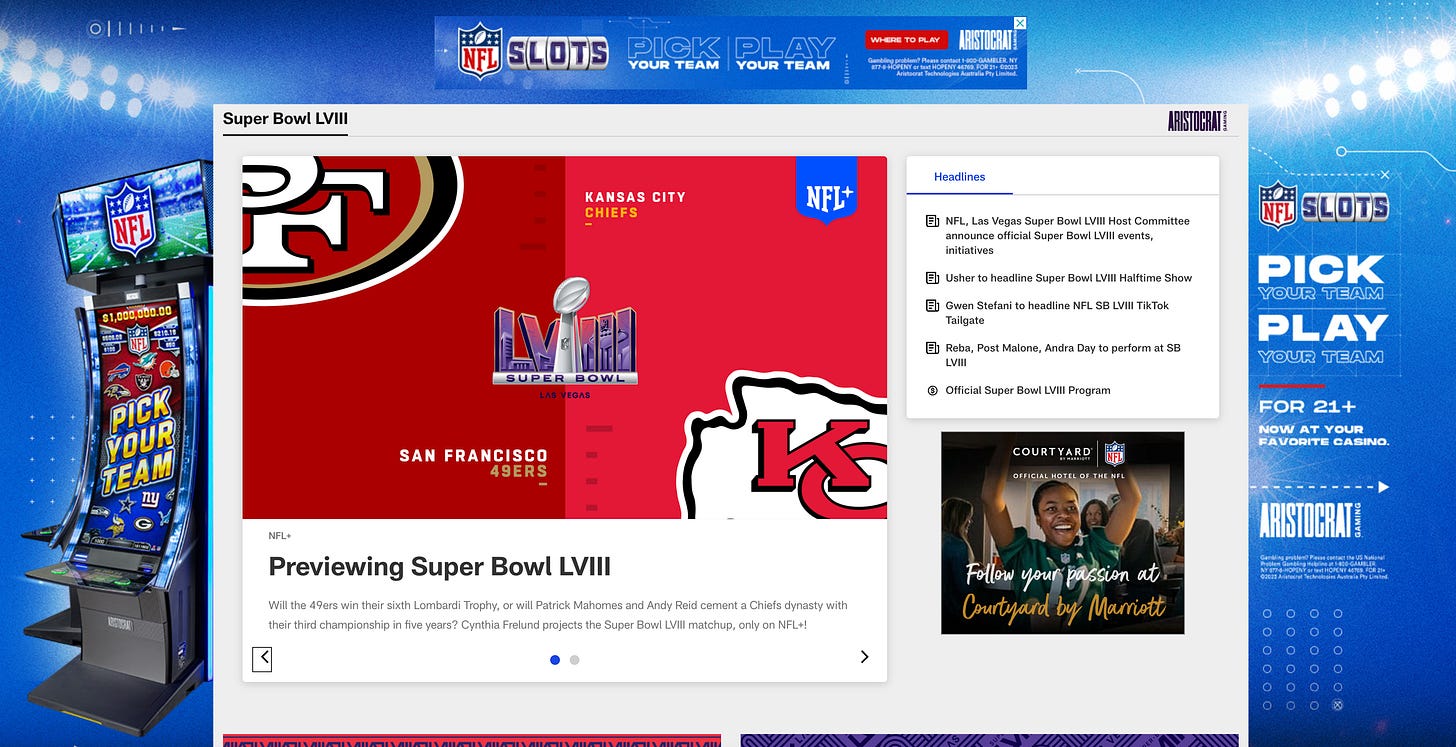
Task: Click the Where To Play red button
Action: (x=905, y=40)
